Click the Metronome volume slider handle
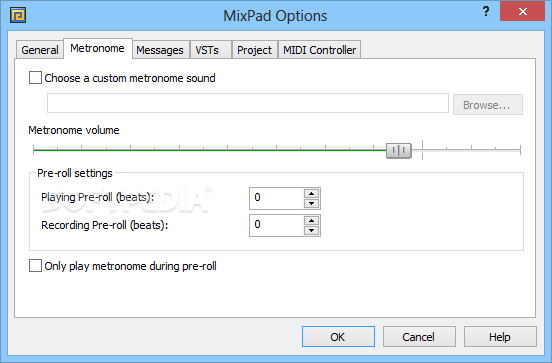Viewport: 552px width, 363px height. [x=399, y=151]
